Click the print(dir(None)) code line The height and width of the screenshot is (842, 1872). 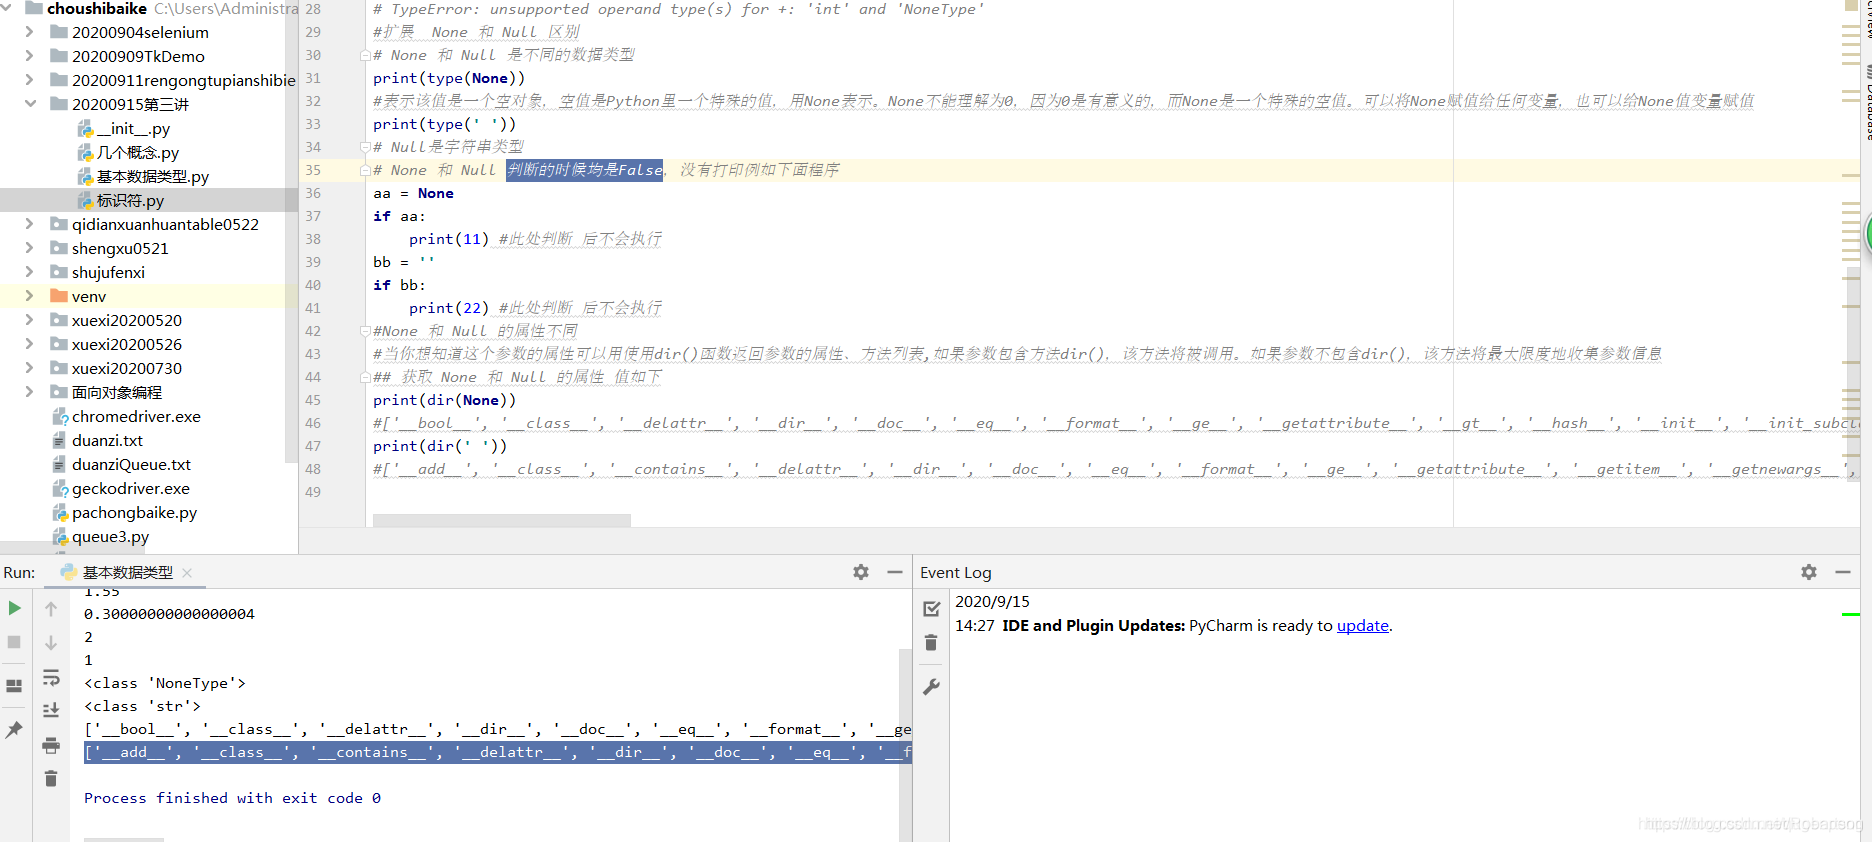click(444, 400)
